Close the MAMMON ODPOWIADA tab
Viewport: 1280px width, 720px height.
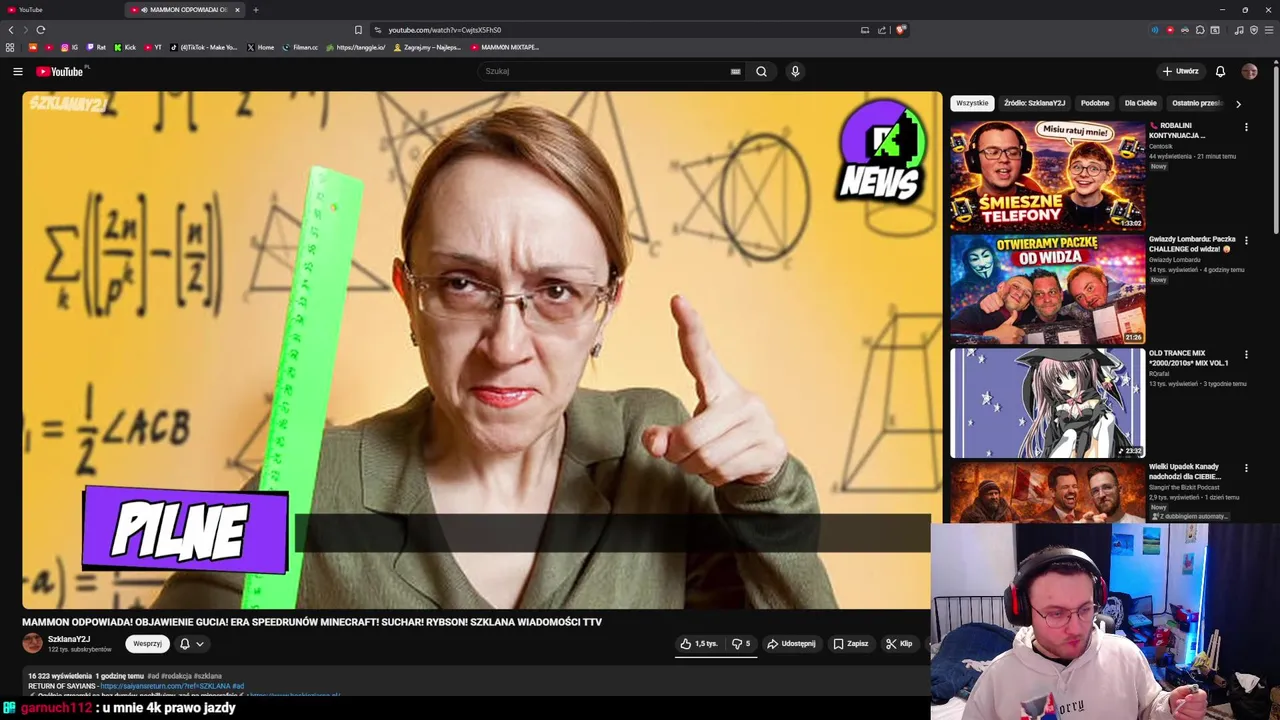[x=237, y=10]
